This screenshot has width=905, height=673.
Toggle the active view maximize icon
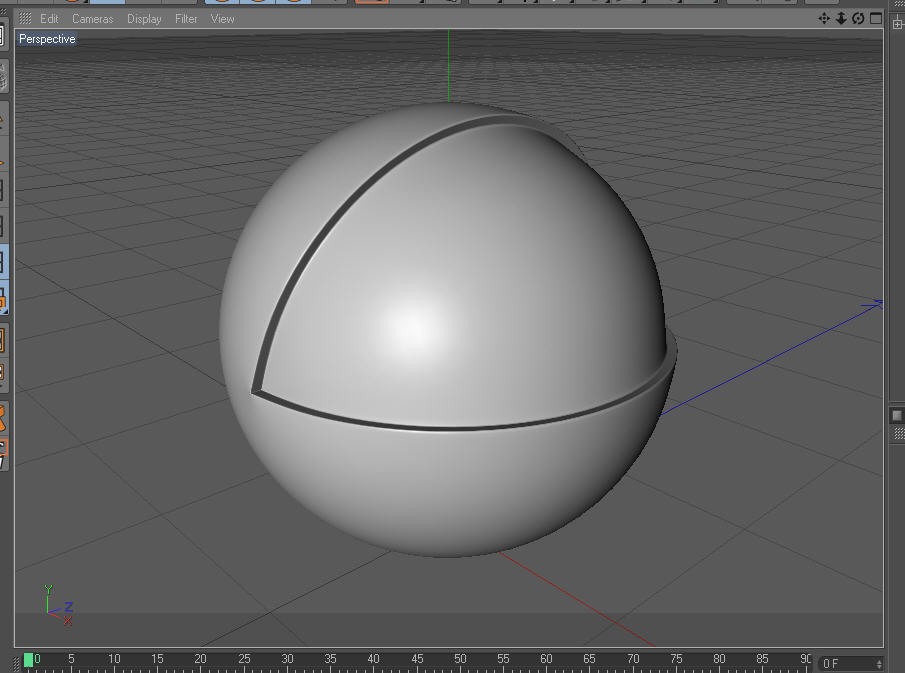(x=876, y=18)
